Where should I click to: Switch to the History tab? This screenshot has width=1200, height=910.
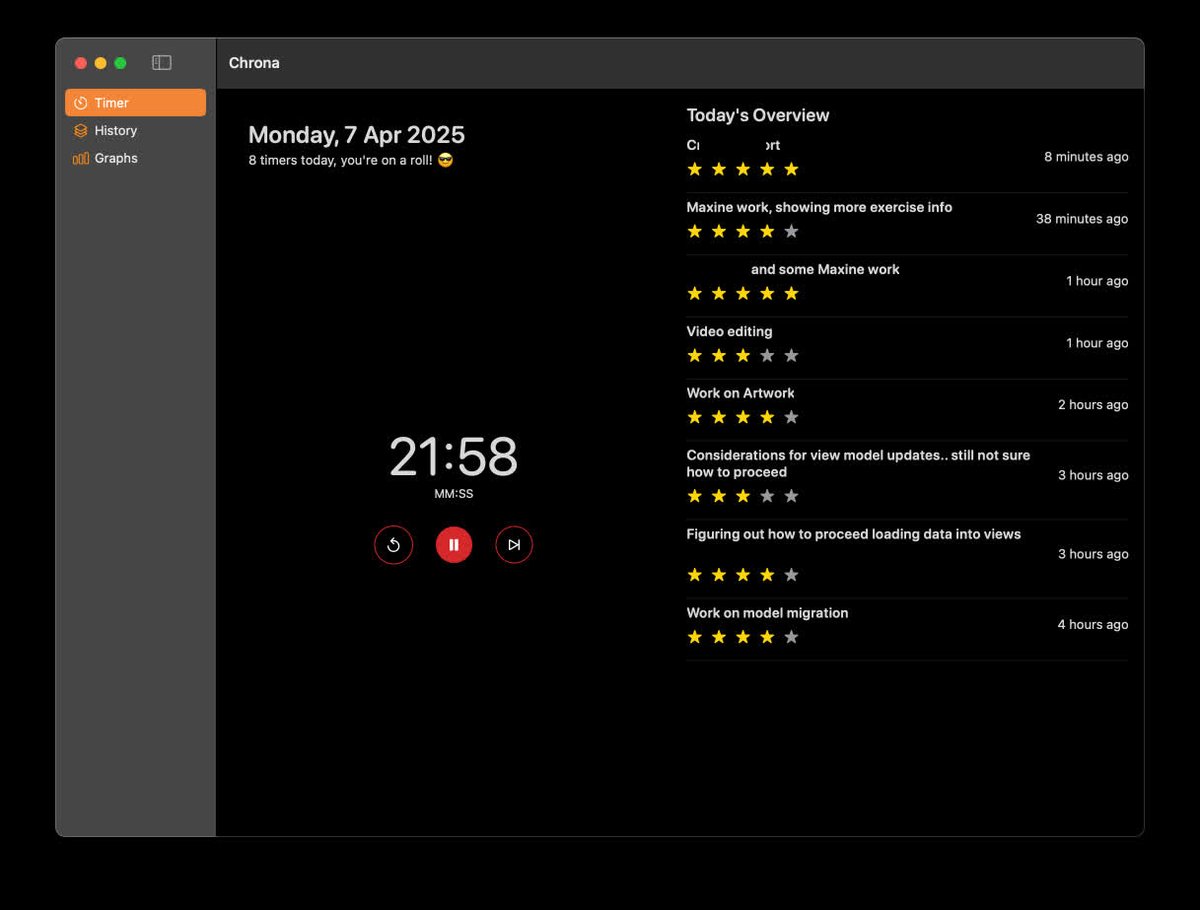coord(117,130)
